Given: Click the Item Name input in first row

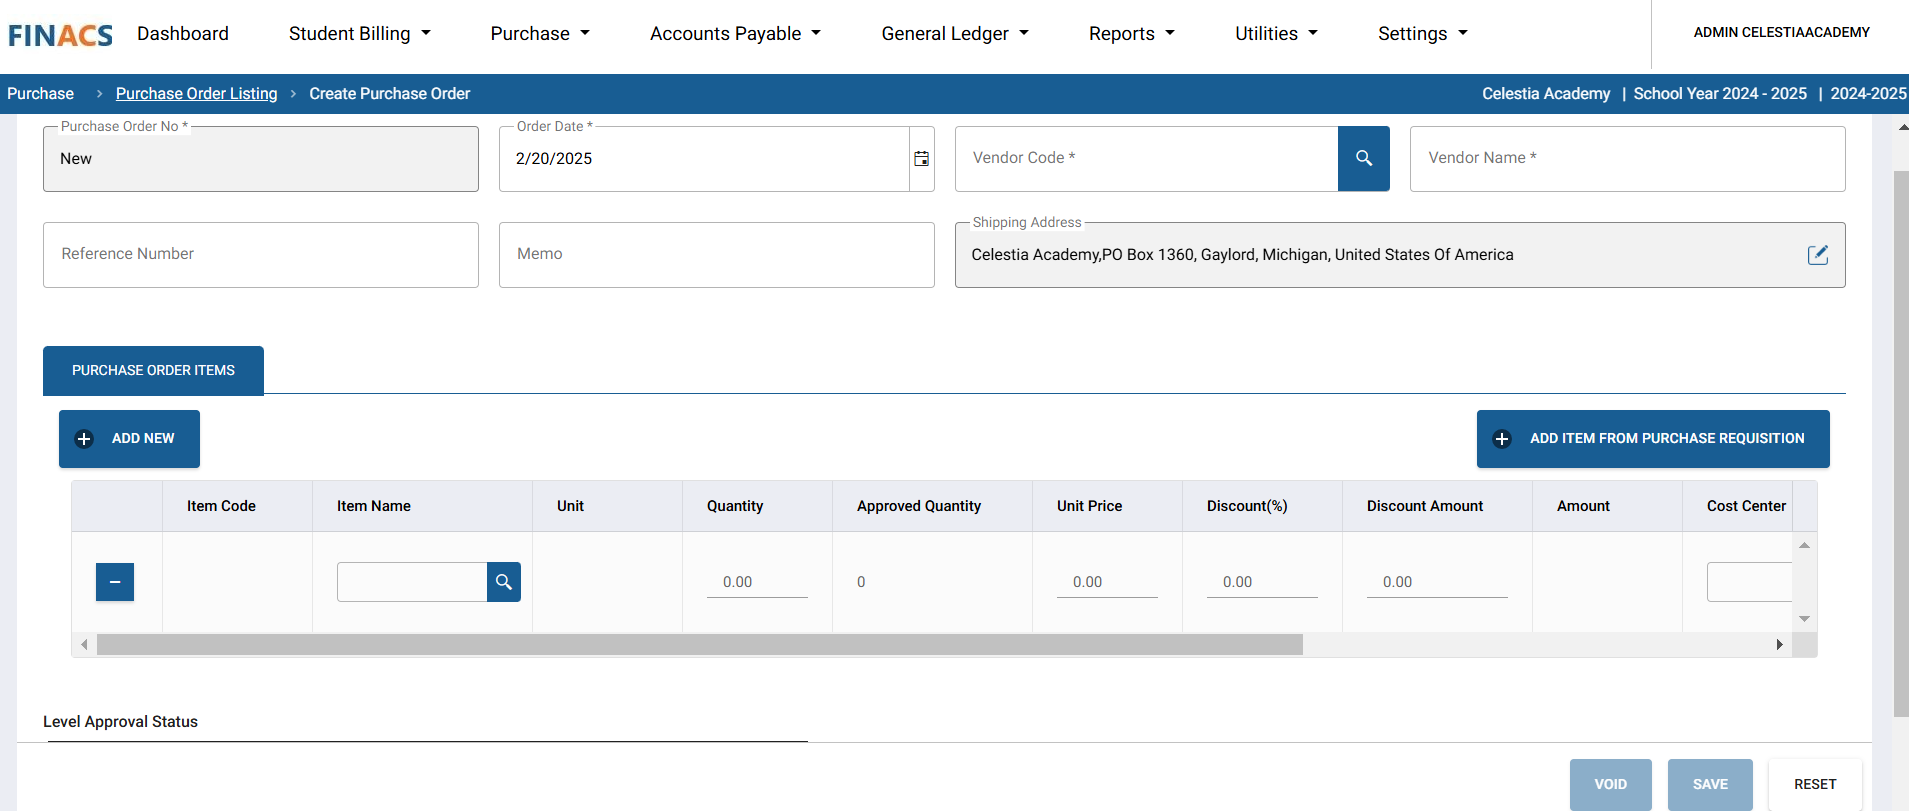Looking at the screenshot, I should point(412,582).
